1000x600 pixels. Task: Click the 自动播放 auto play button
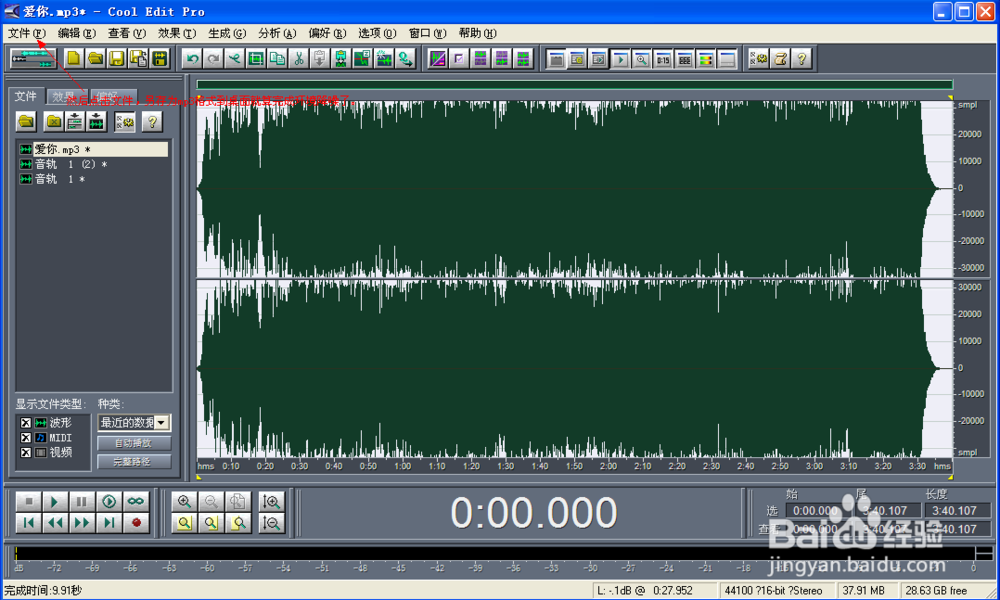[134, 443]
